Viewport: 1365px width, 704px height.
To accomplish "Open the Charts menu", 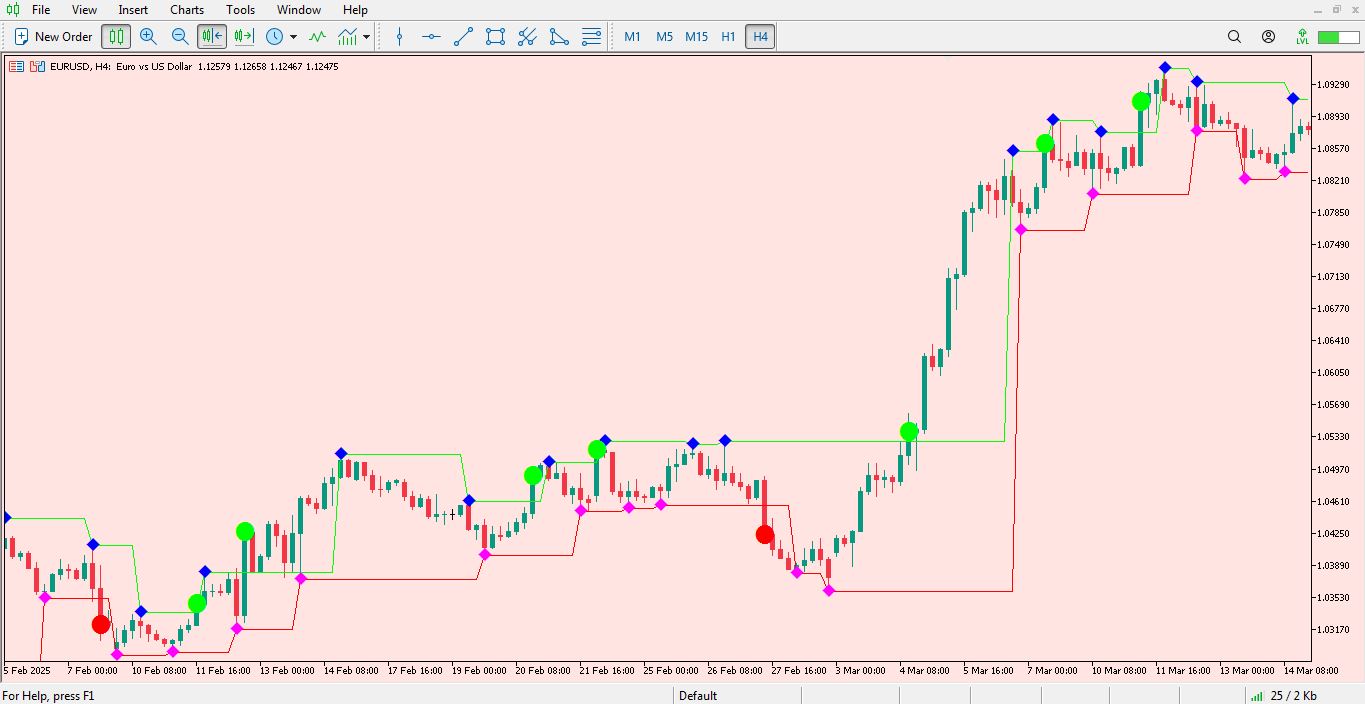I will [186, 10].
